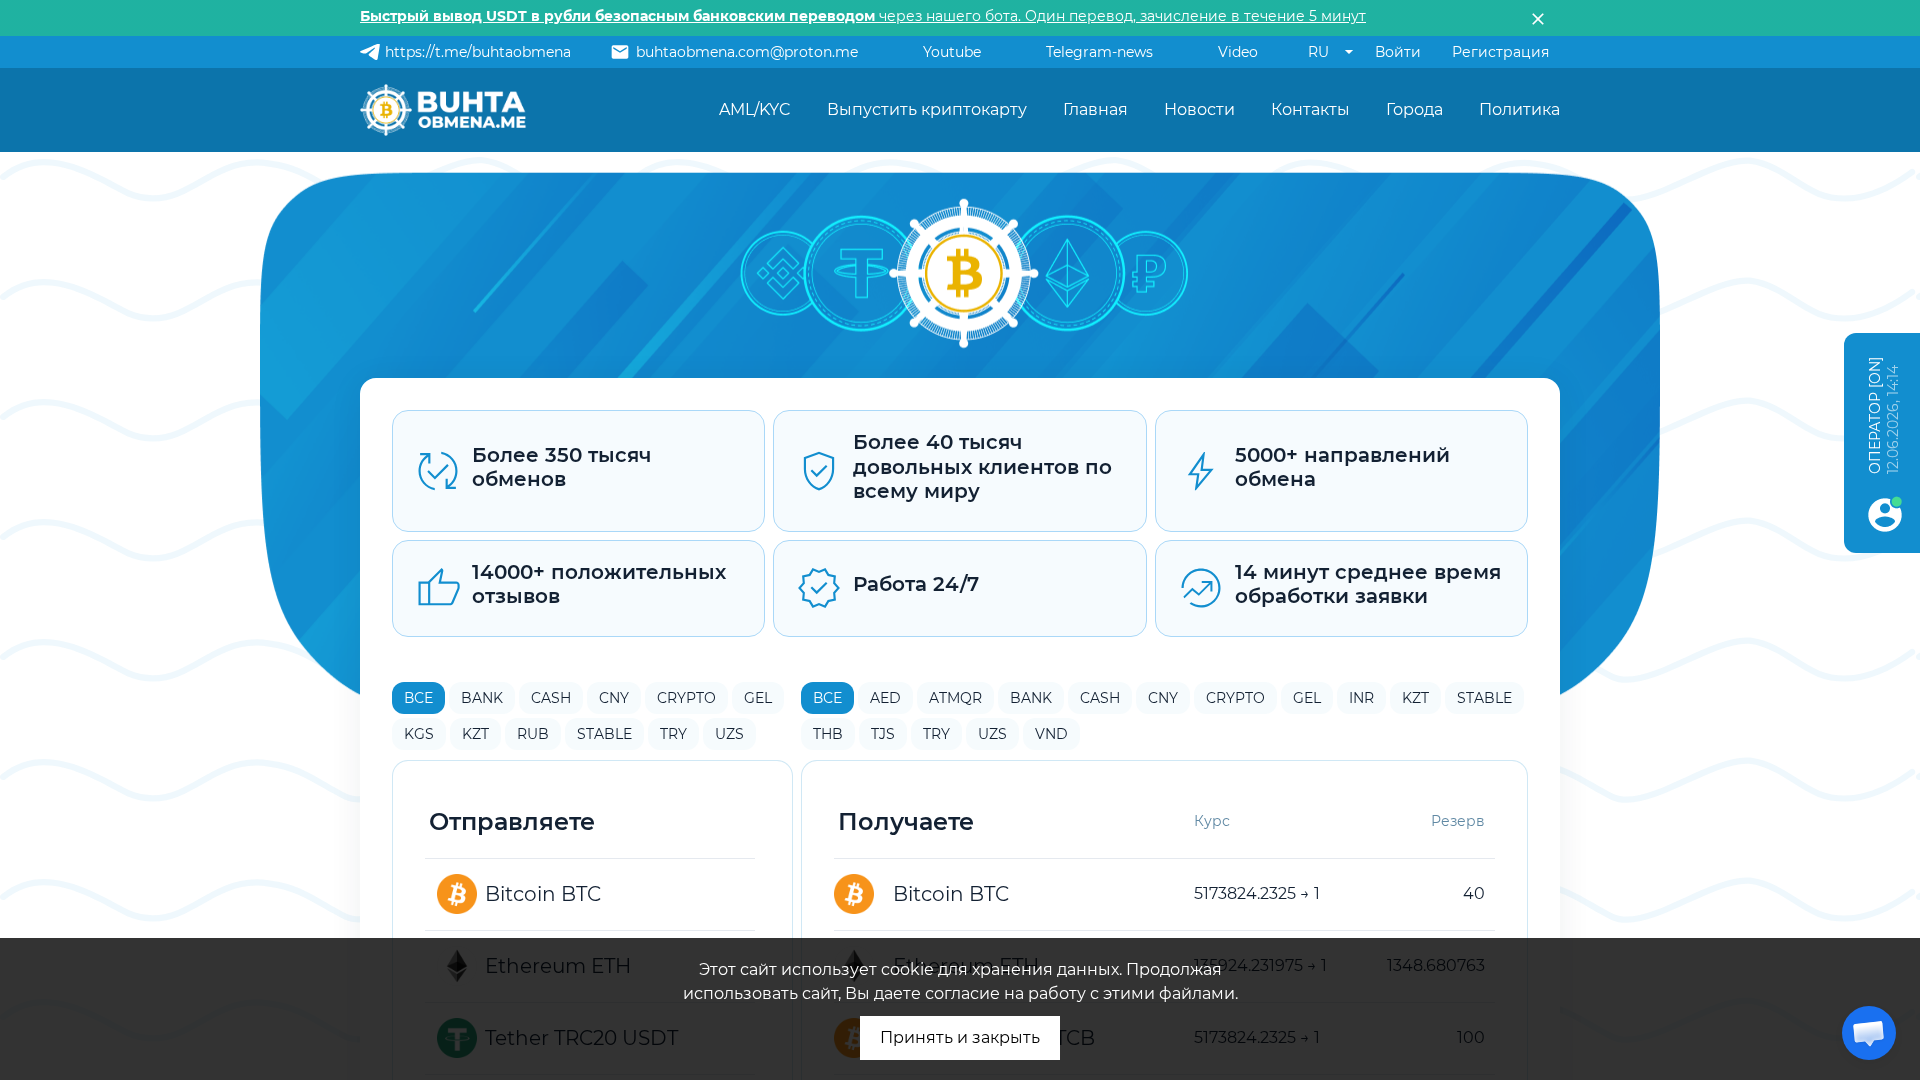The width and height of the screenshot is (1920, 1080).
Task: Select send filter CRYPTO
Action: pyautogui.click(x=686, y=698)
